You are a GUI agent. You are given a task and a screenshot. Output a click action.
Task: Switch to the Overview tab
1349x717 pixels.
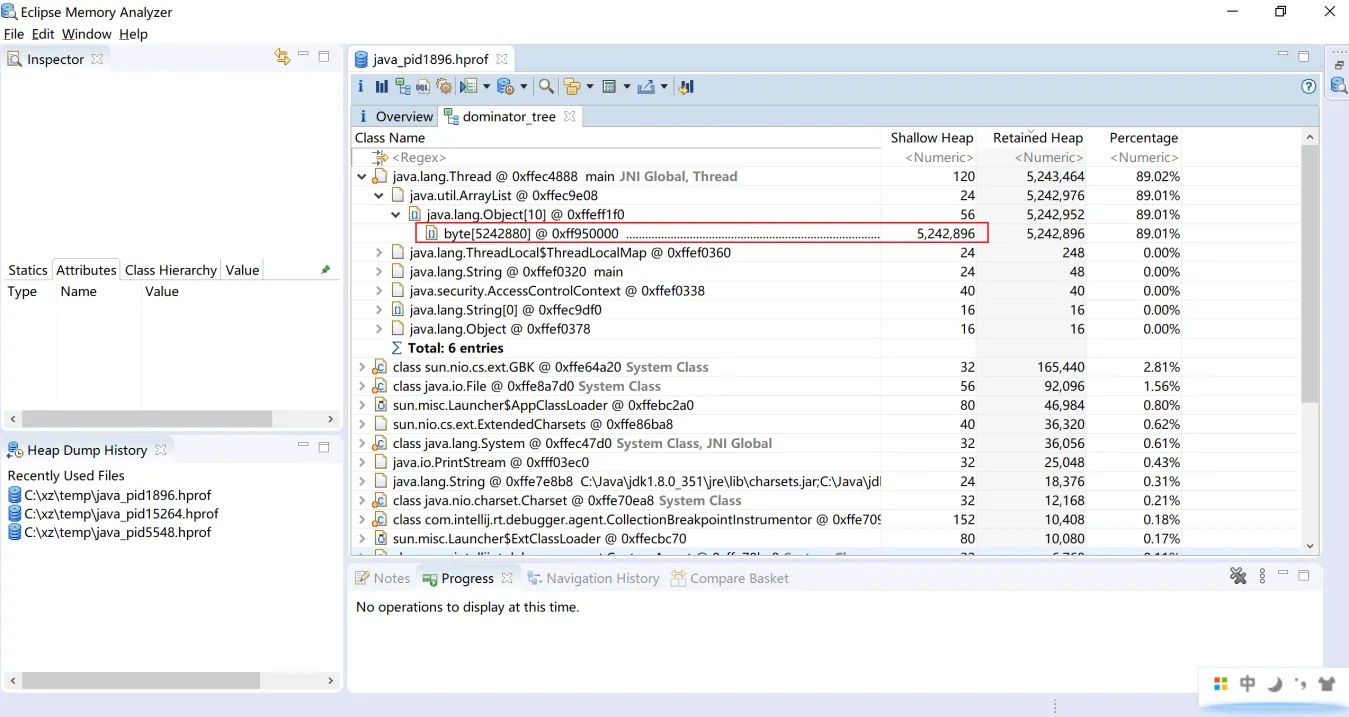click(x=396, y=116)
